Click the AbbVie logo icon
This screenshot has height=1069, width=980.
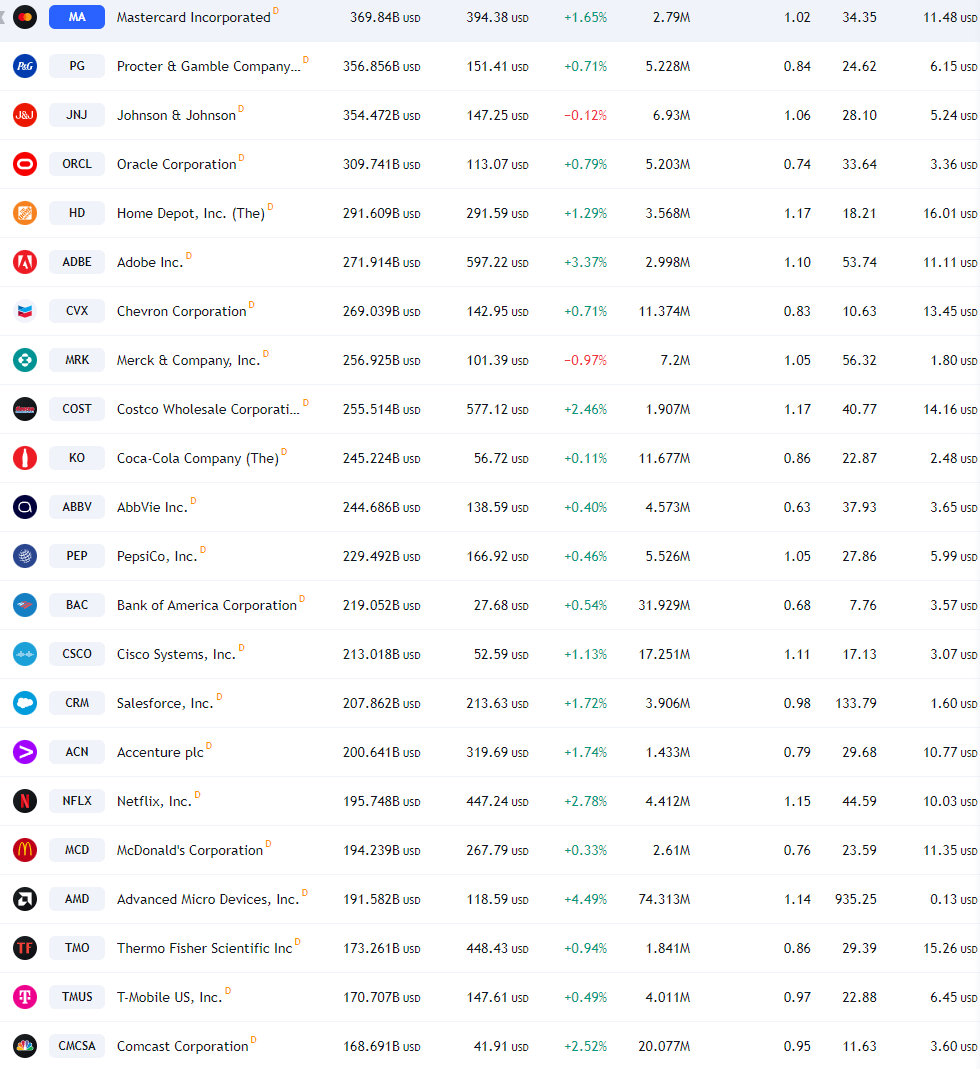click(x=25, y=507)
